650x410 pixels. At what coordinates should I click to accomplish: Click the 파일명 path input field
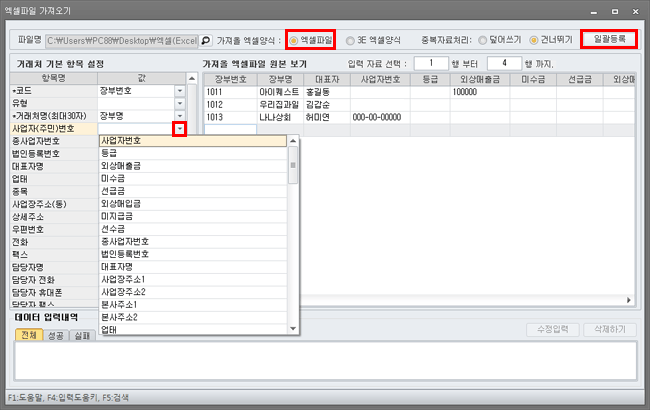tap(118, 41)
